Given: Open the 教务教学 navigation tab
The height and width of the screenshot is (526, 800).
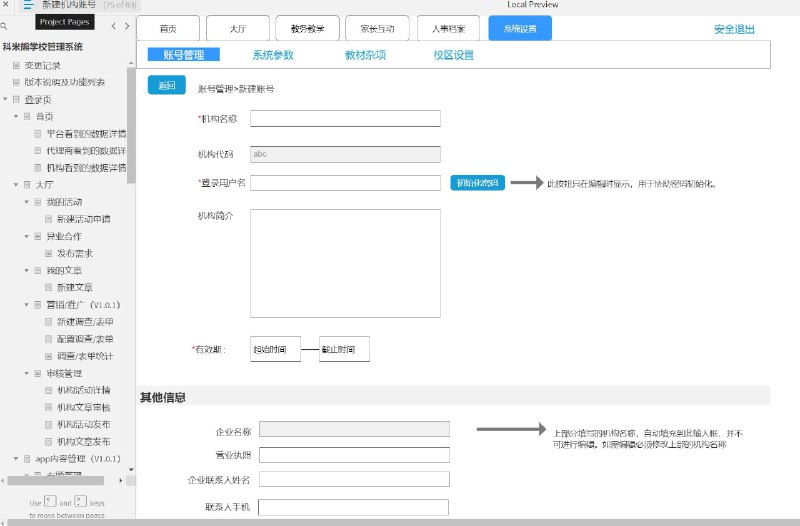Looking at the screenshot, I should [307, 29].
